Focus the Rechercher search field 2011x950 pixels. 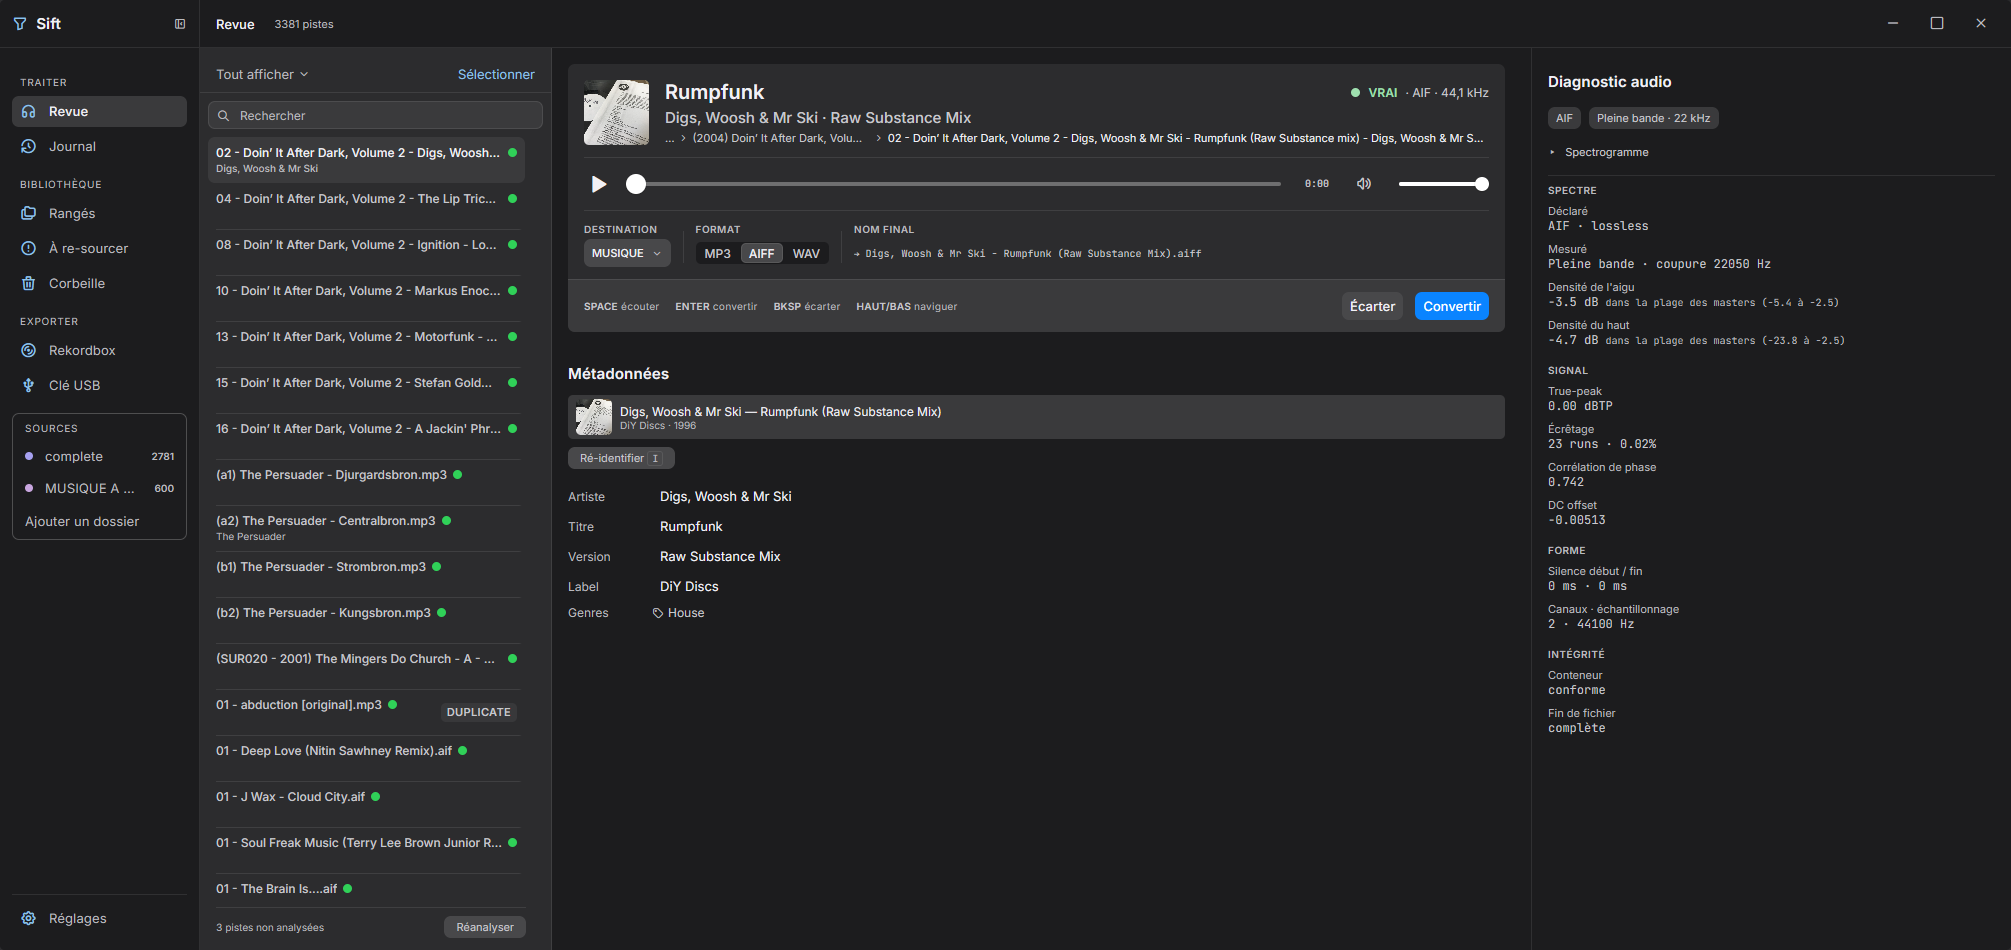375,116
